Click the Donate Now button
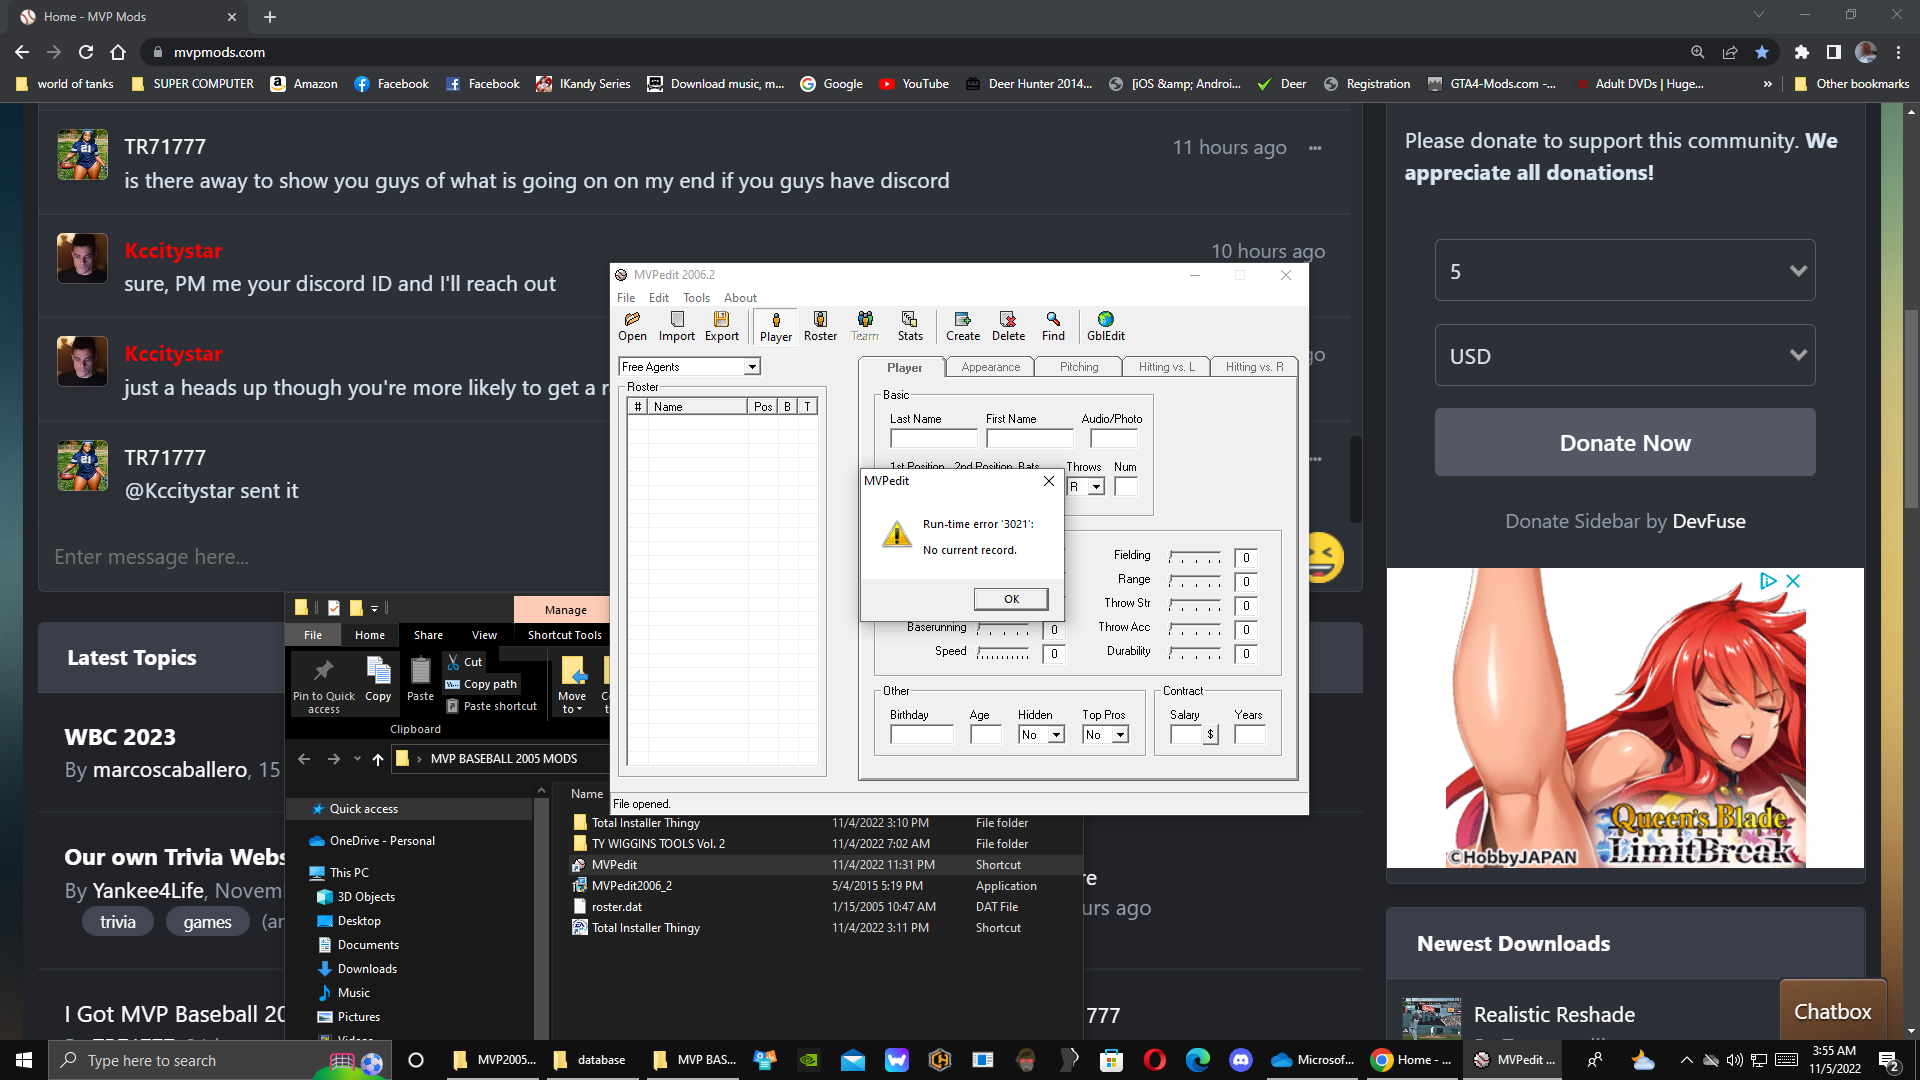Screen dimensions: 1920x1080 click(1625, 442)
